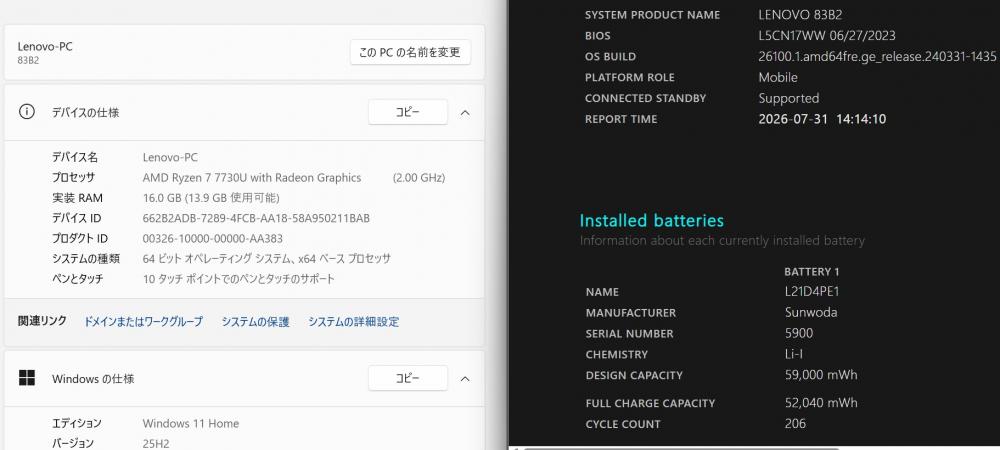Select the AMD Ryzen 7 7730U processor text
Image resolution: width=1000 pixels, height=450 pixels.
(252, 178)
